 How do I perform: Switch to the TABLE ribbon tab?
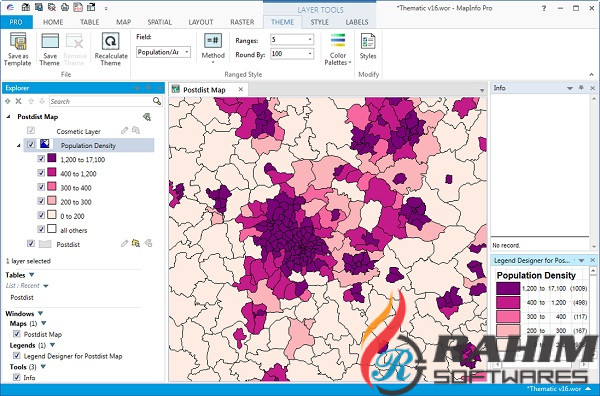click(90, 22)
